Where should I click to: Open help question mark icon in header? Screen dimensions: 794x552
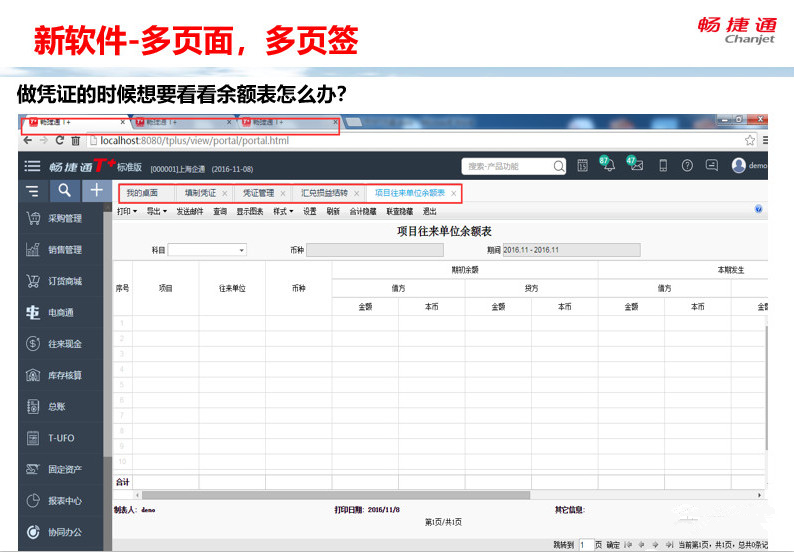[x=687, y=166]
